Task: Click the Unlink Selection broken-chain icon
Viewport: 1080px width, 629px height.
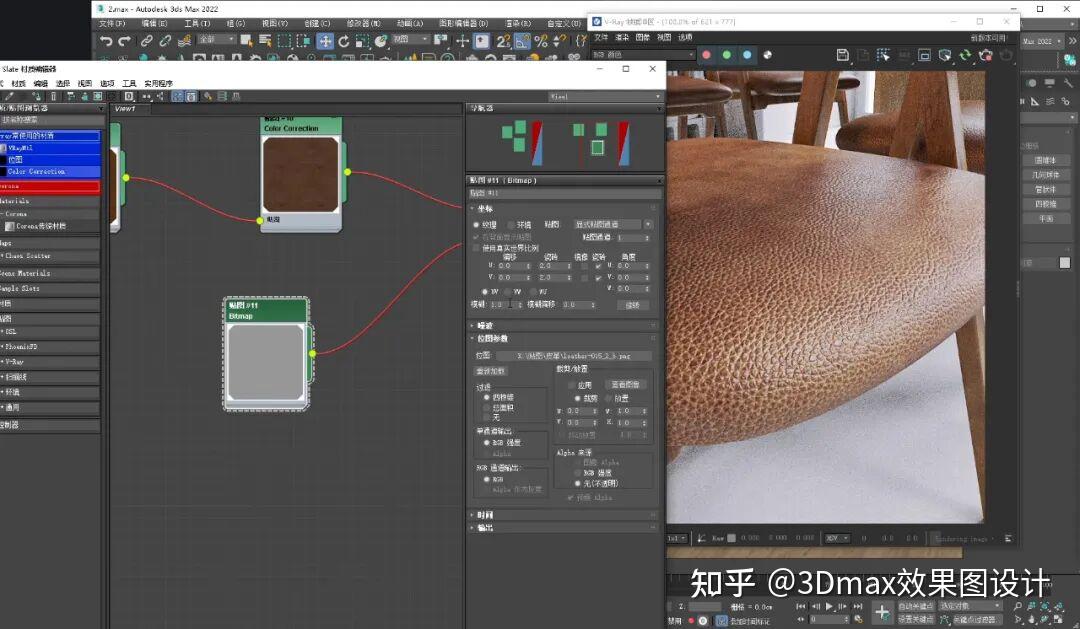Action: tap(165, 41)
